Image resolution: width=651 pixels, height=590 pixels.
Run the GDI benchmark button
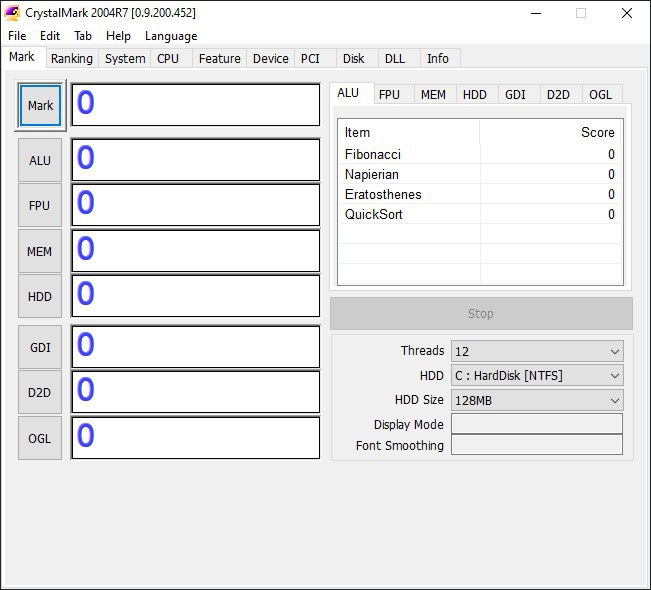pos(40,347)
